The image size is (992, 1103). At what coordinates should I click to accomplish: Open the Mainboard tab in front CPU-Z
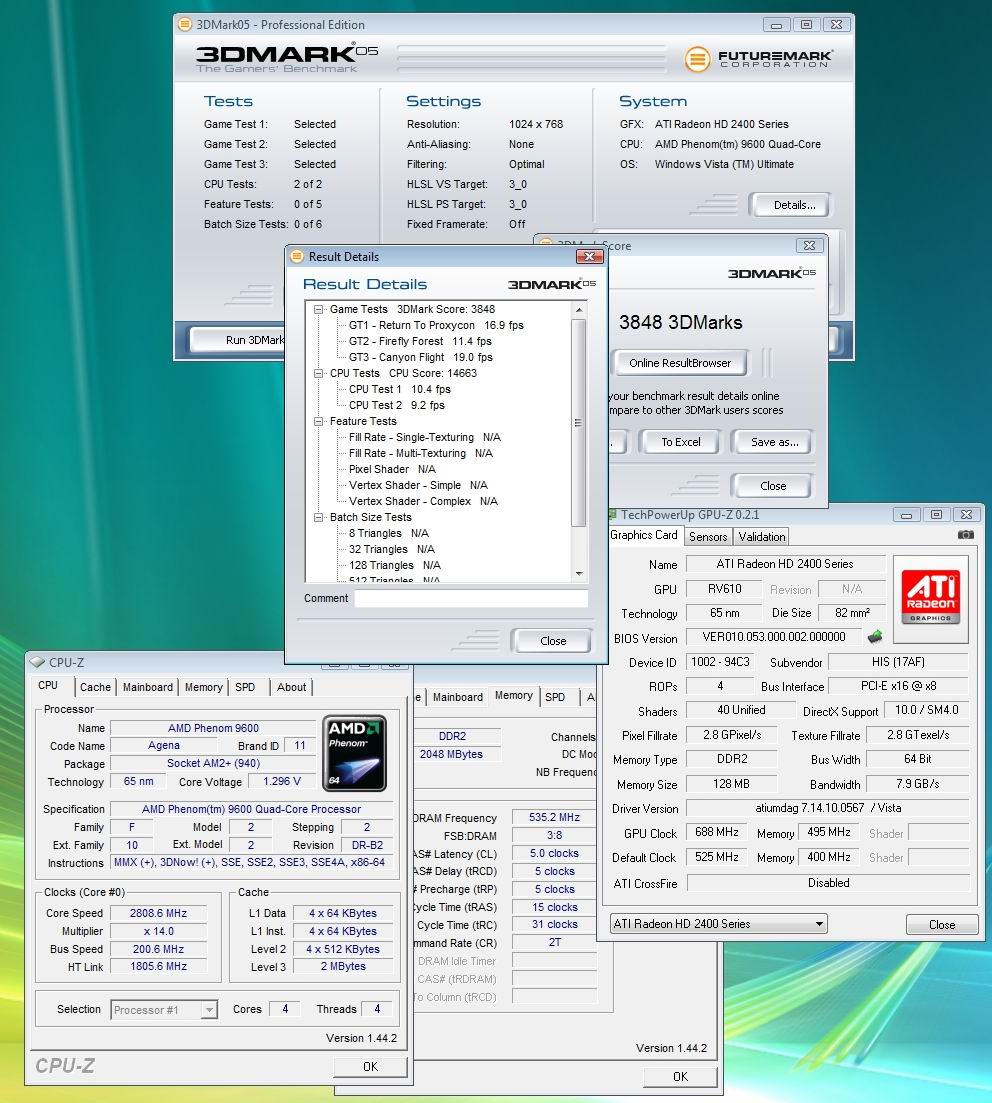click(148, 687)
